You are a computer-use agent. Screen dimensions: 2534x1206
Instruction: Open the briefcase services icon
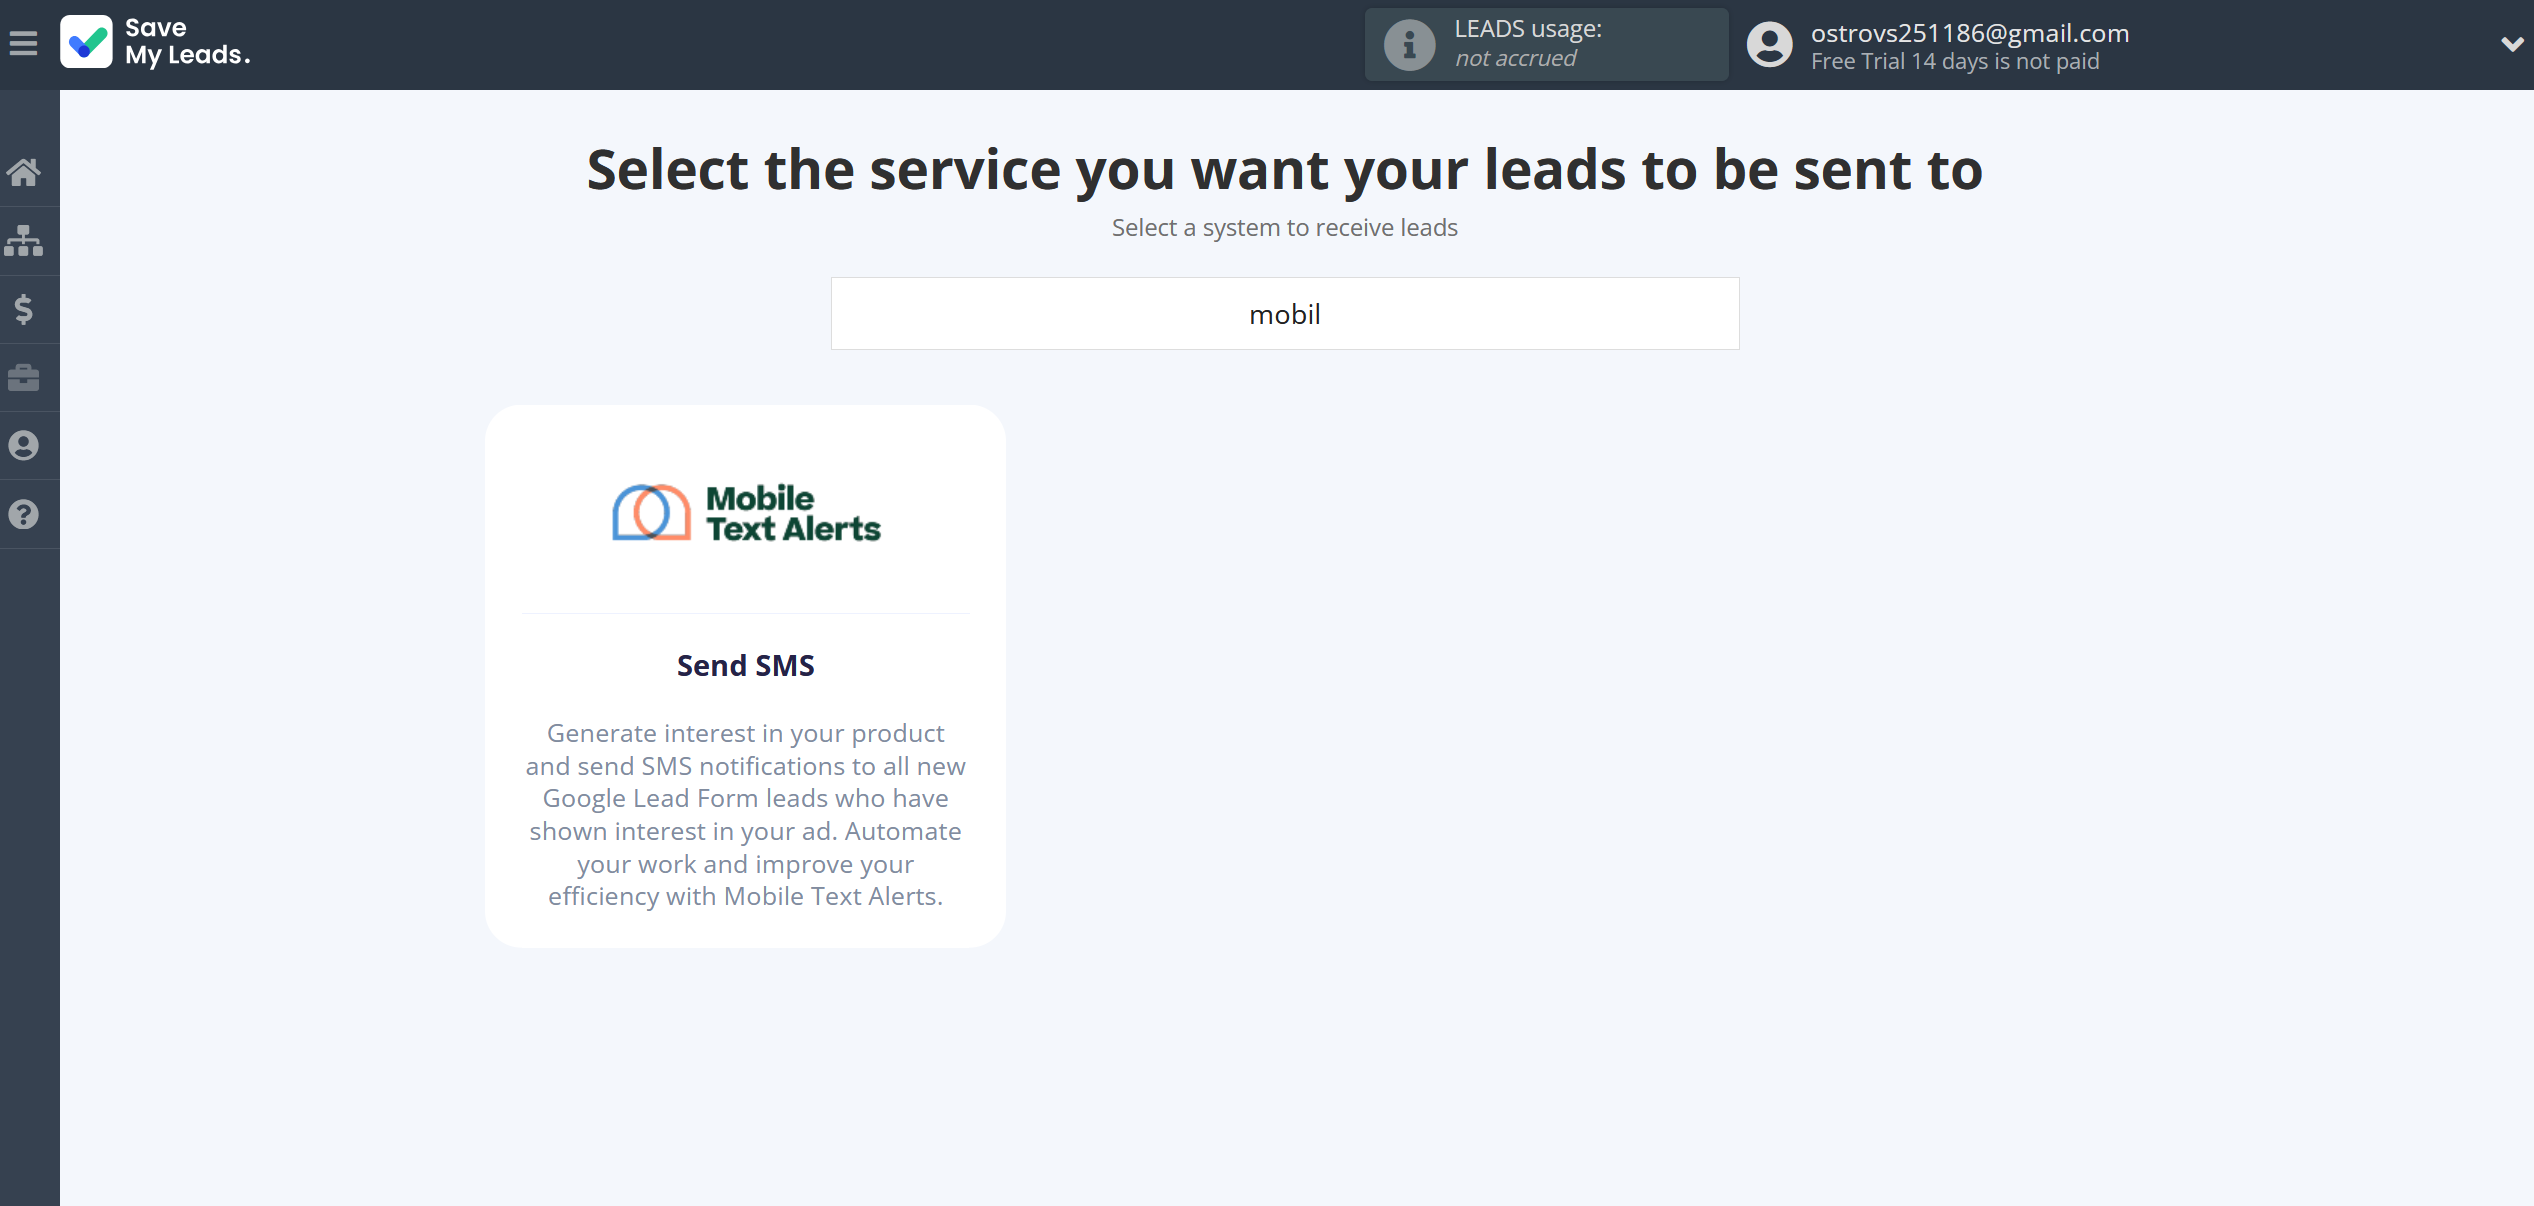(24, 377)
